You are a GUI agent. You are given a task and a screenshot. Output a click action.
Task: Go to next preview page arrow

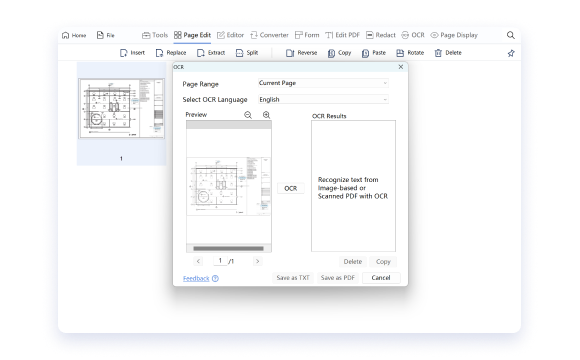click(257, 261)
